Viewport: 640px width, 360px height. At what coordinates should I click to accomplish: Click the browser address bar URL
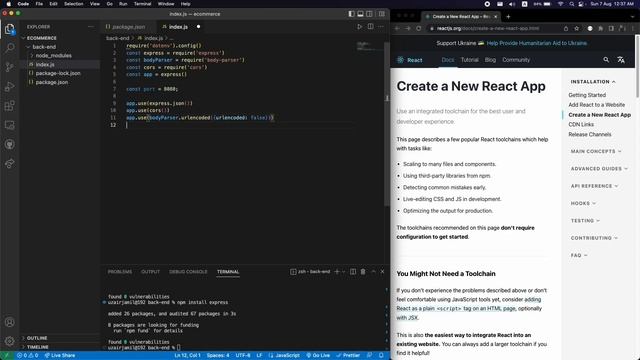[x=488, y=29]
